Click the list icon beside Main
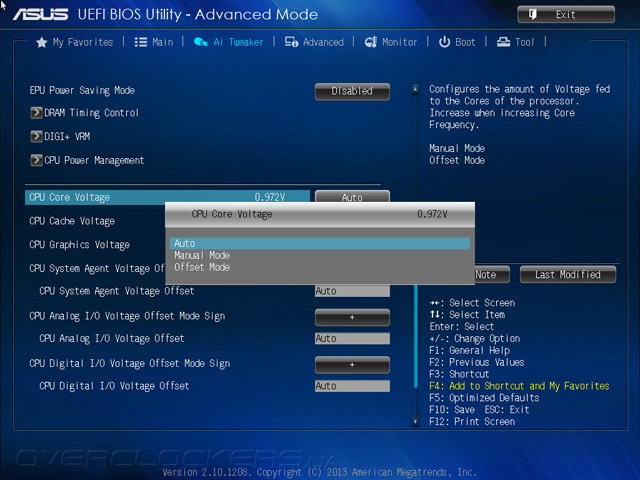 click(x=141, y=42)
